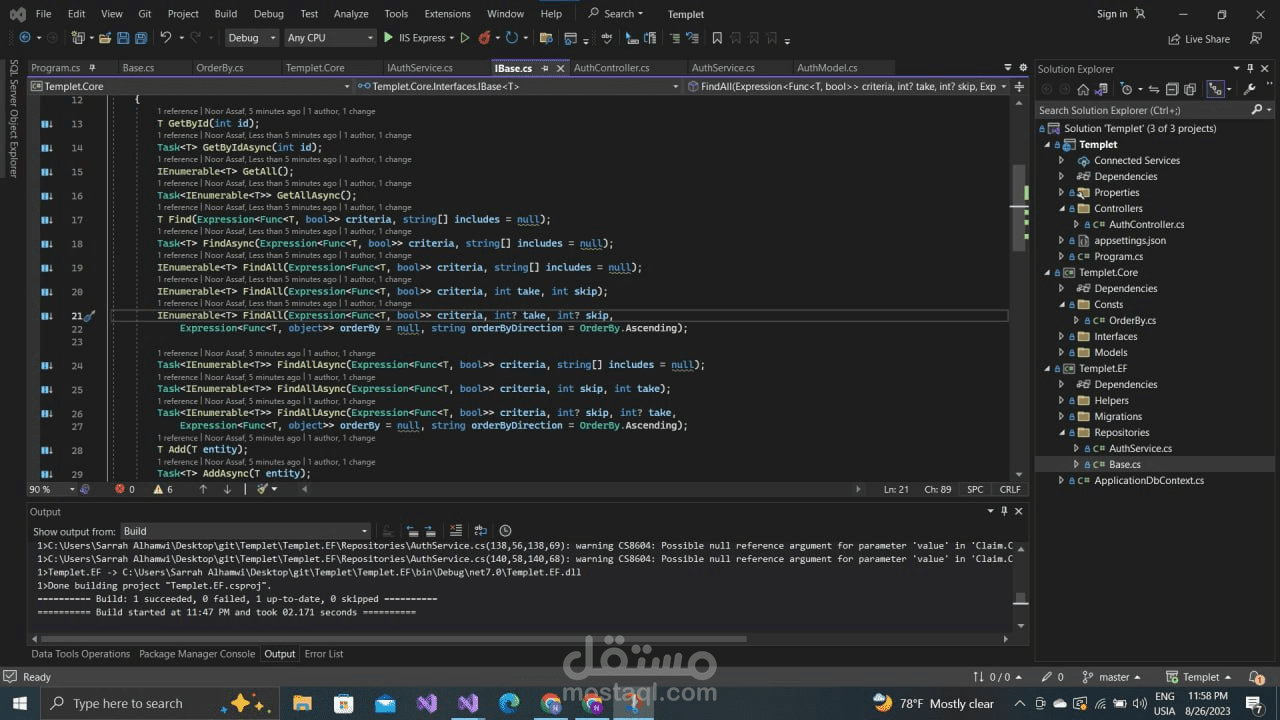Expand the Models folder in Templet.Core
The width and height of the screenshot is (1280, 720).
pos(1061,352)
